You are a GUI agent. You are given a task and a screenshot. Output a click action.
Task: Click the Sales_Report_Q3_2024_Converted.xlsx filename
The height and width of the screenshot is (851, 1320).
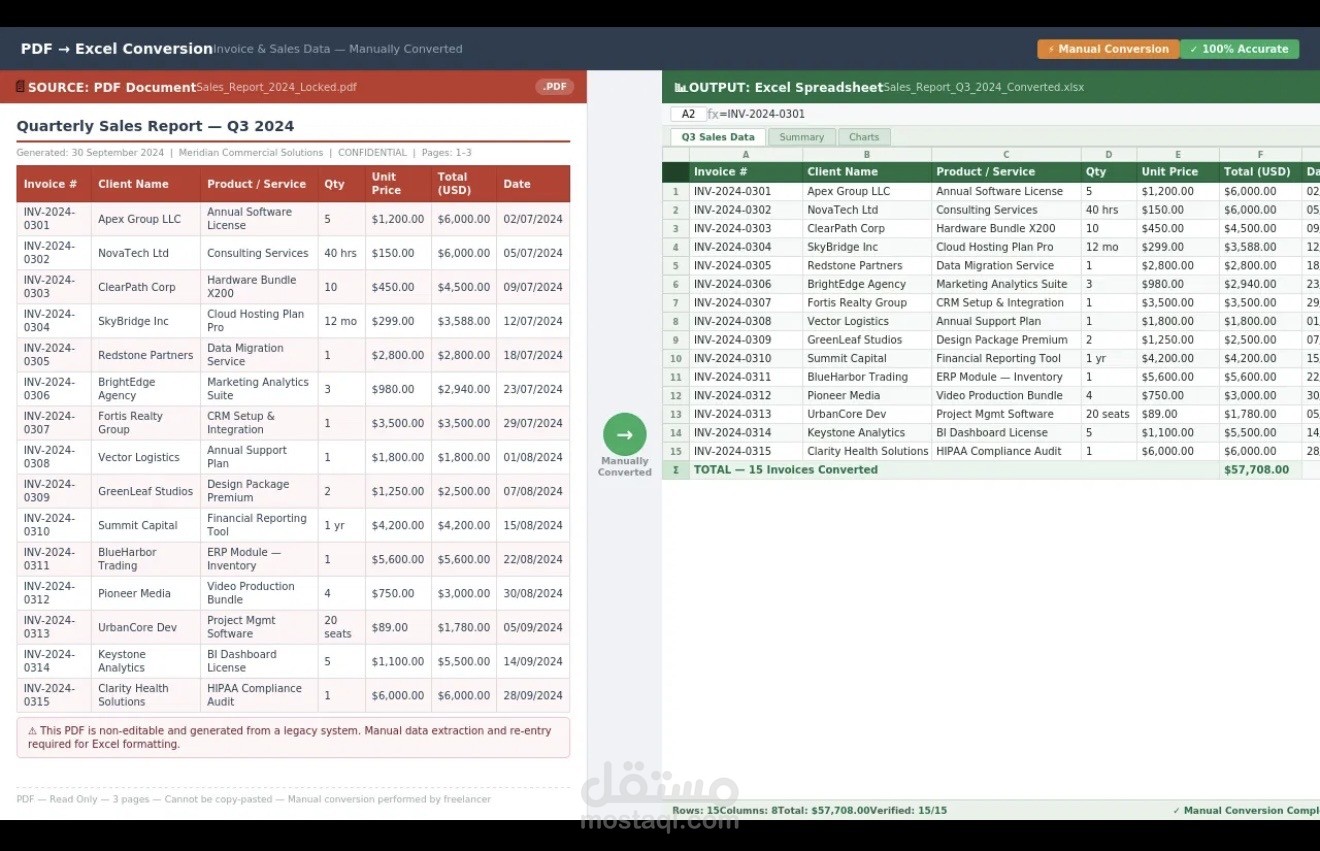point(983,87)
